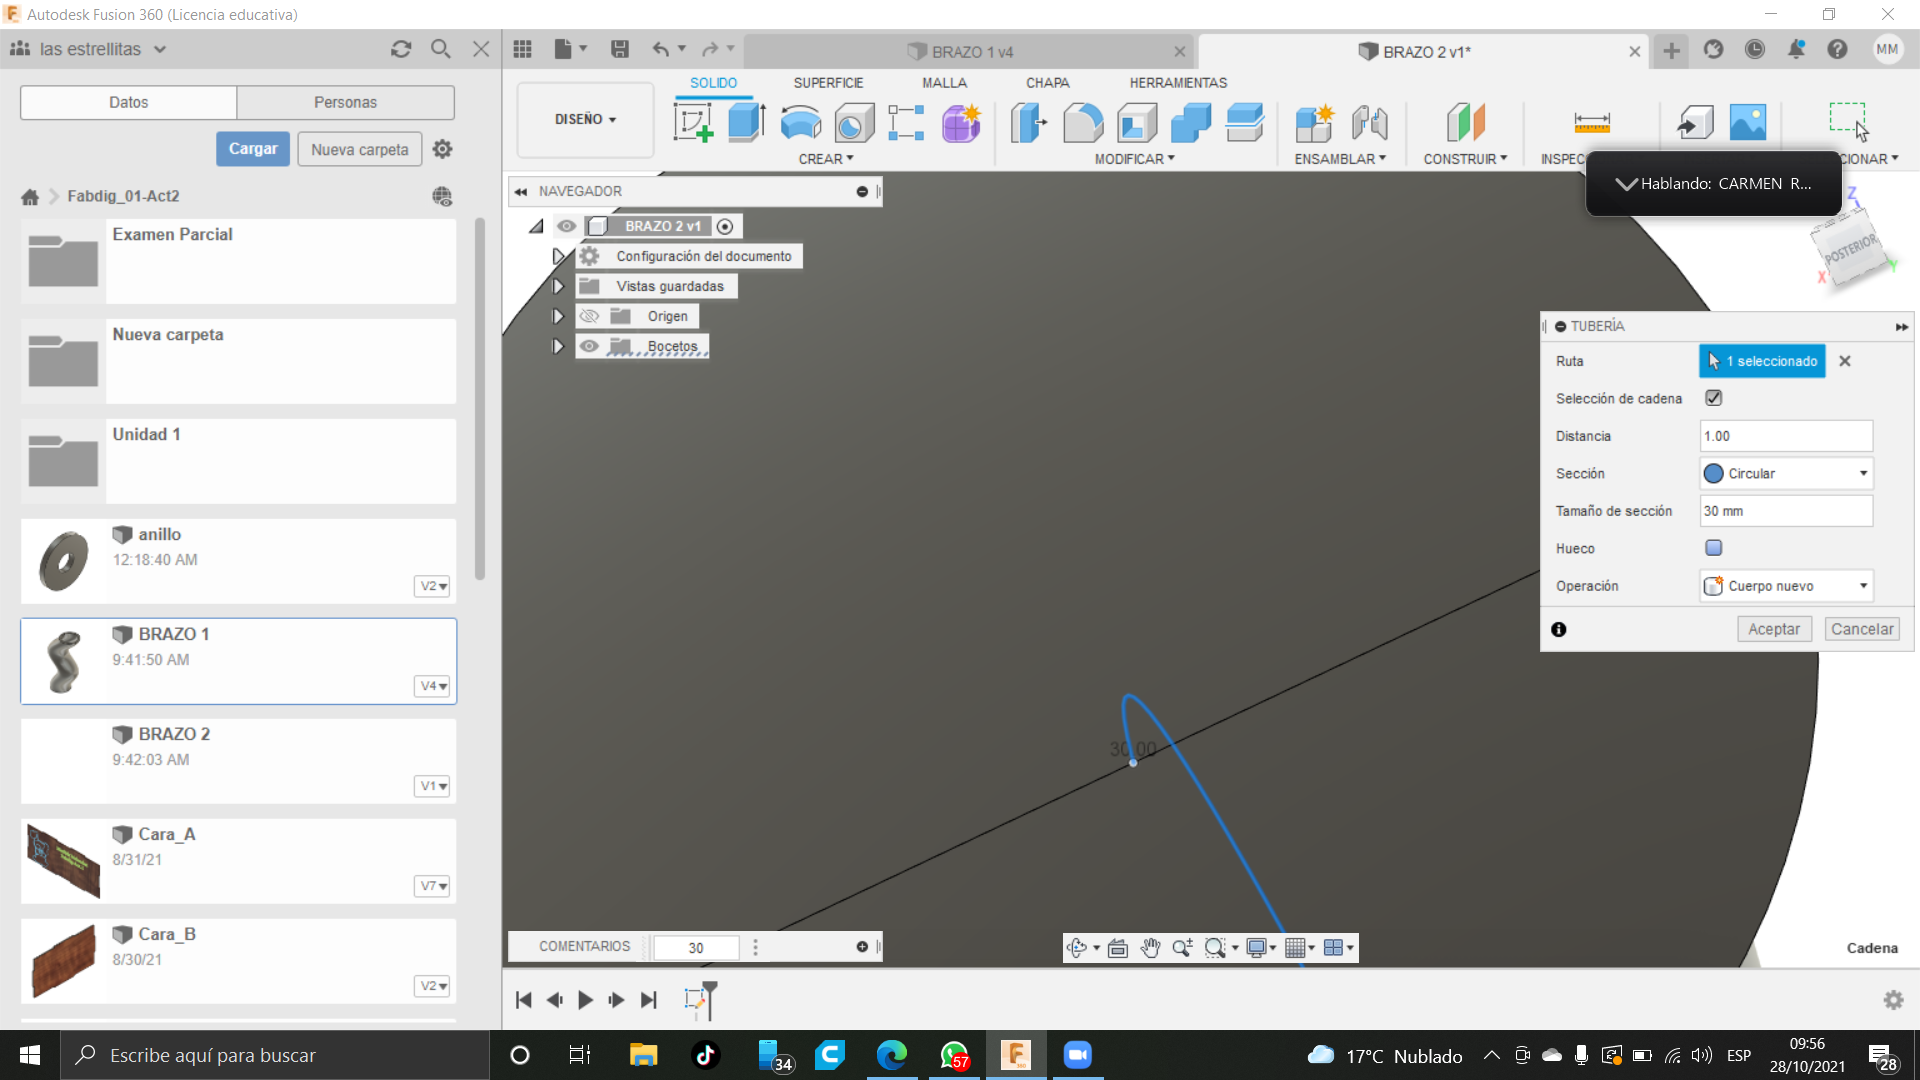The height and width of the screenshot is (1080, 1920).
Task: Expand the Vistas guardadas node
Action: (558, 286)
